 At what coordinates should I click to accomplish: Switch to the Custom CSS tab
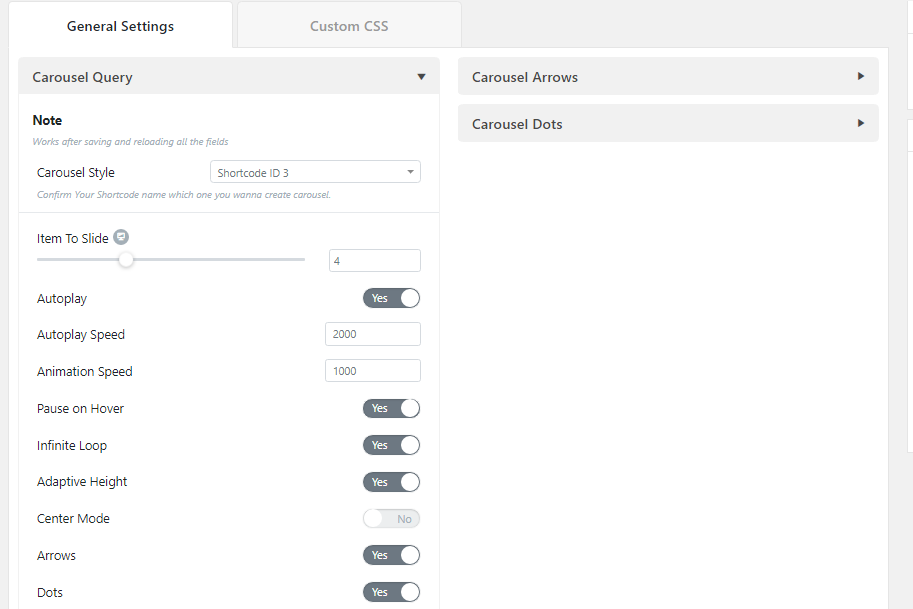pos(349,26)
